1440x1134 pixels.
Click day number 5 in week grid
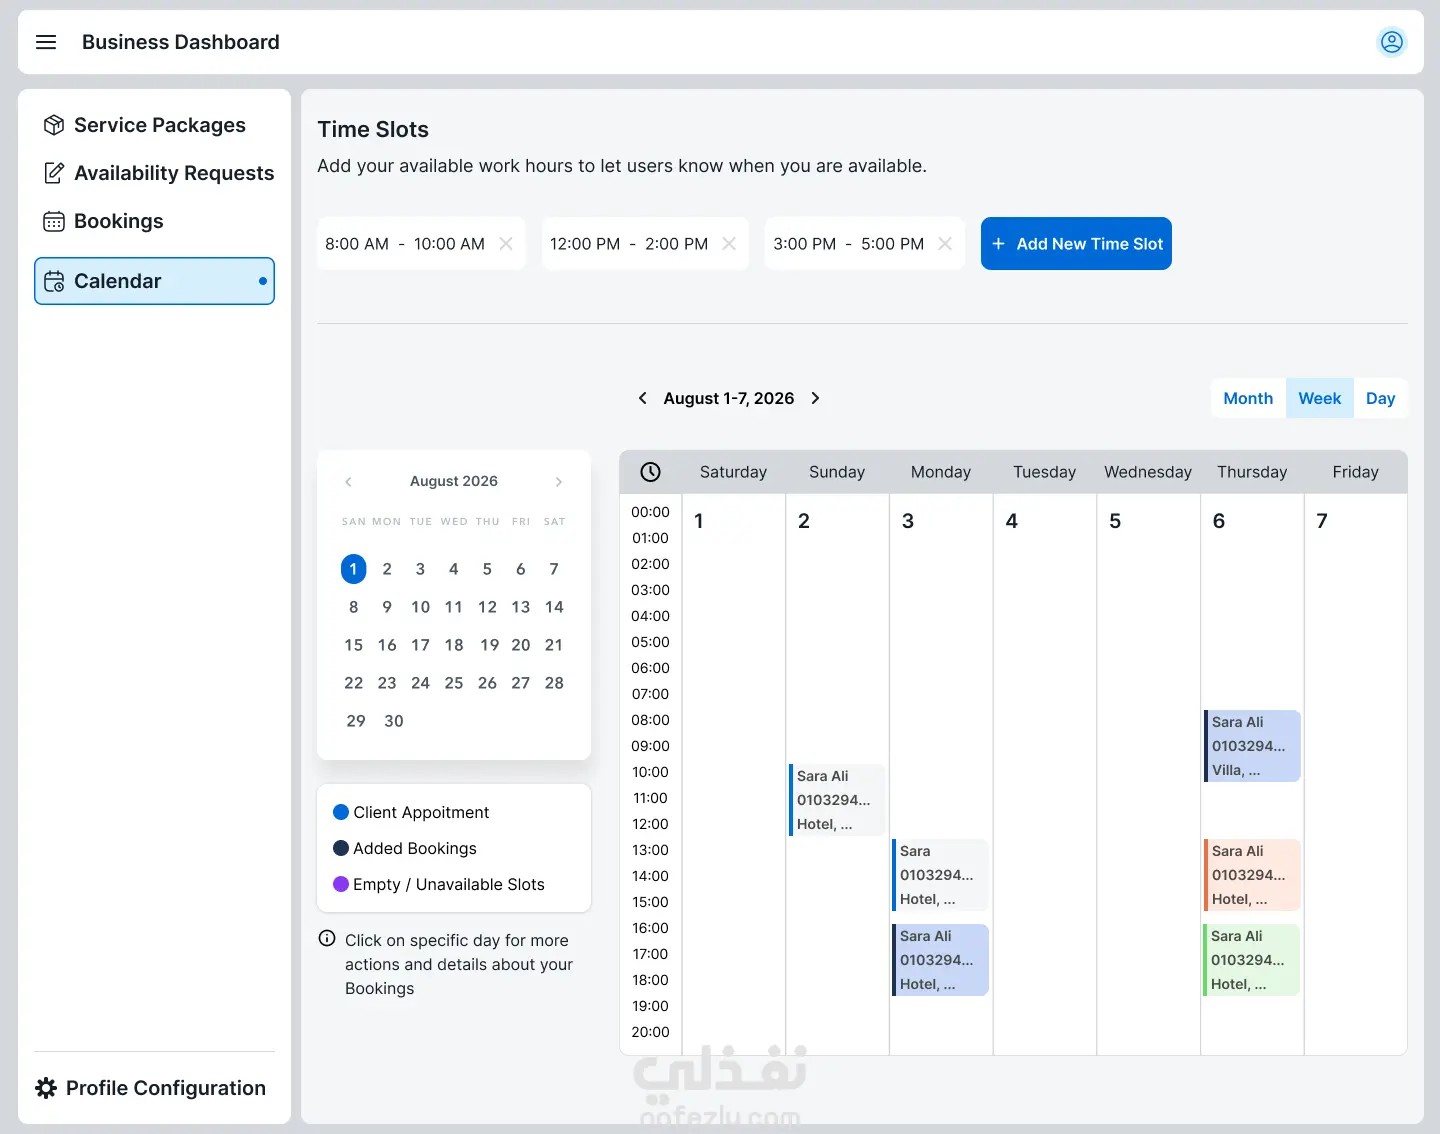pos(1115,521)
